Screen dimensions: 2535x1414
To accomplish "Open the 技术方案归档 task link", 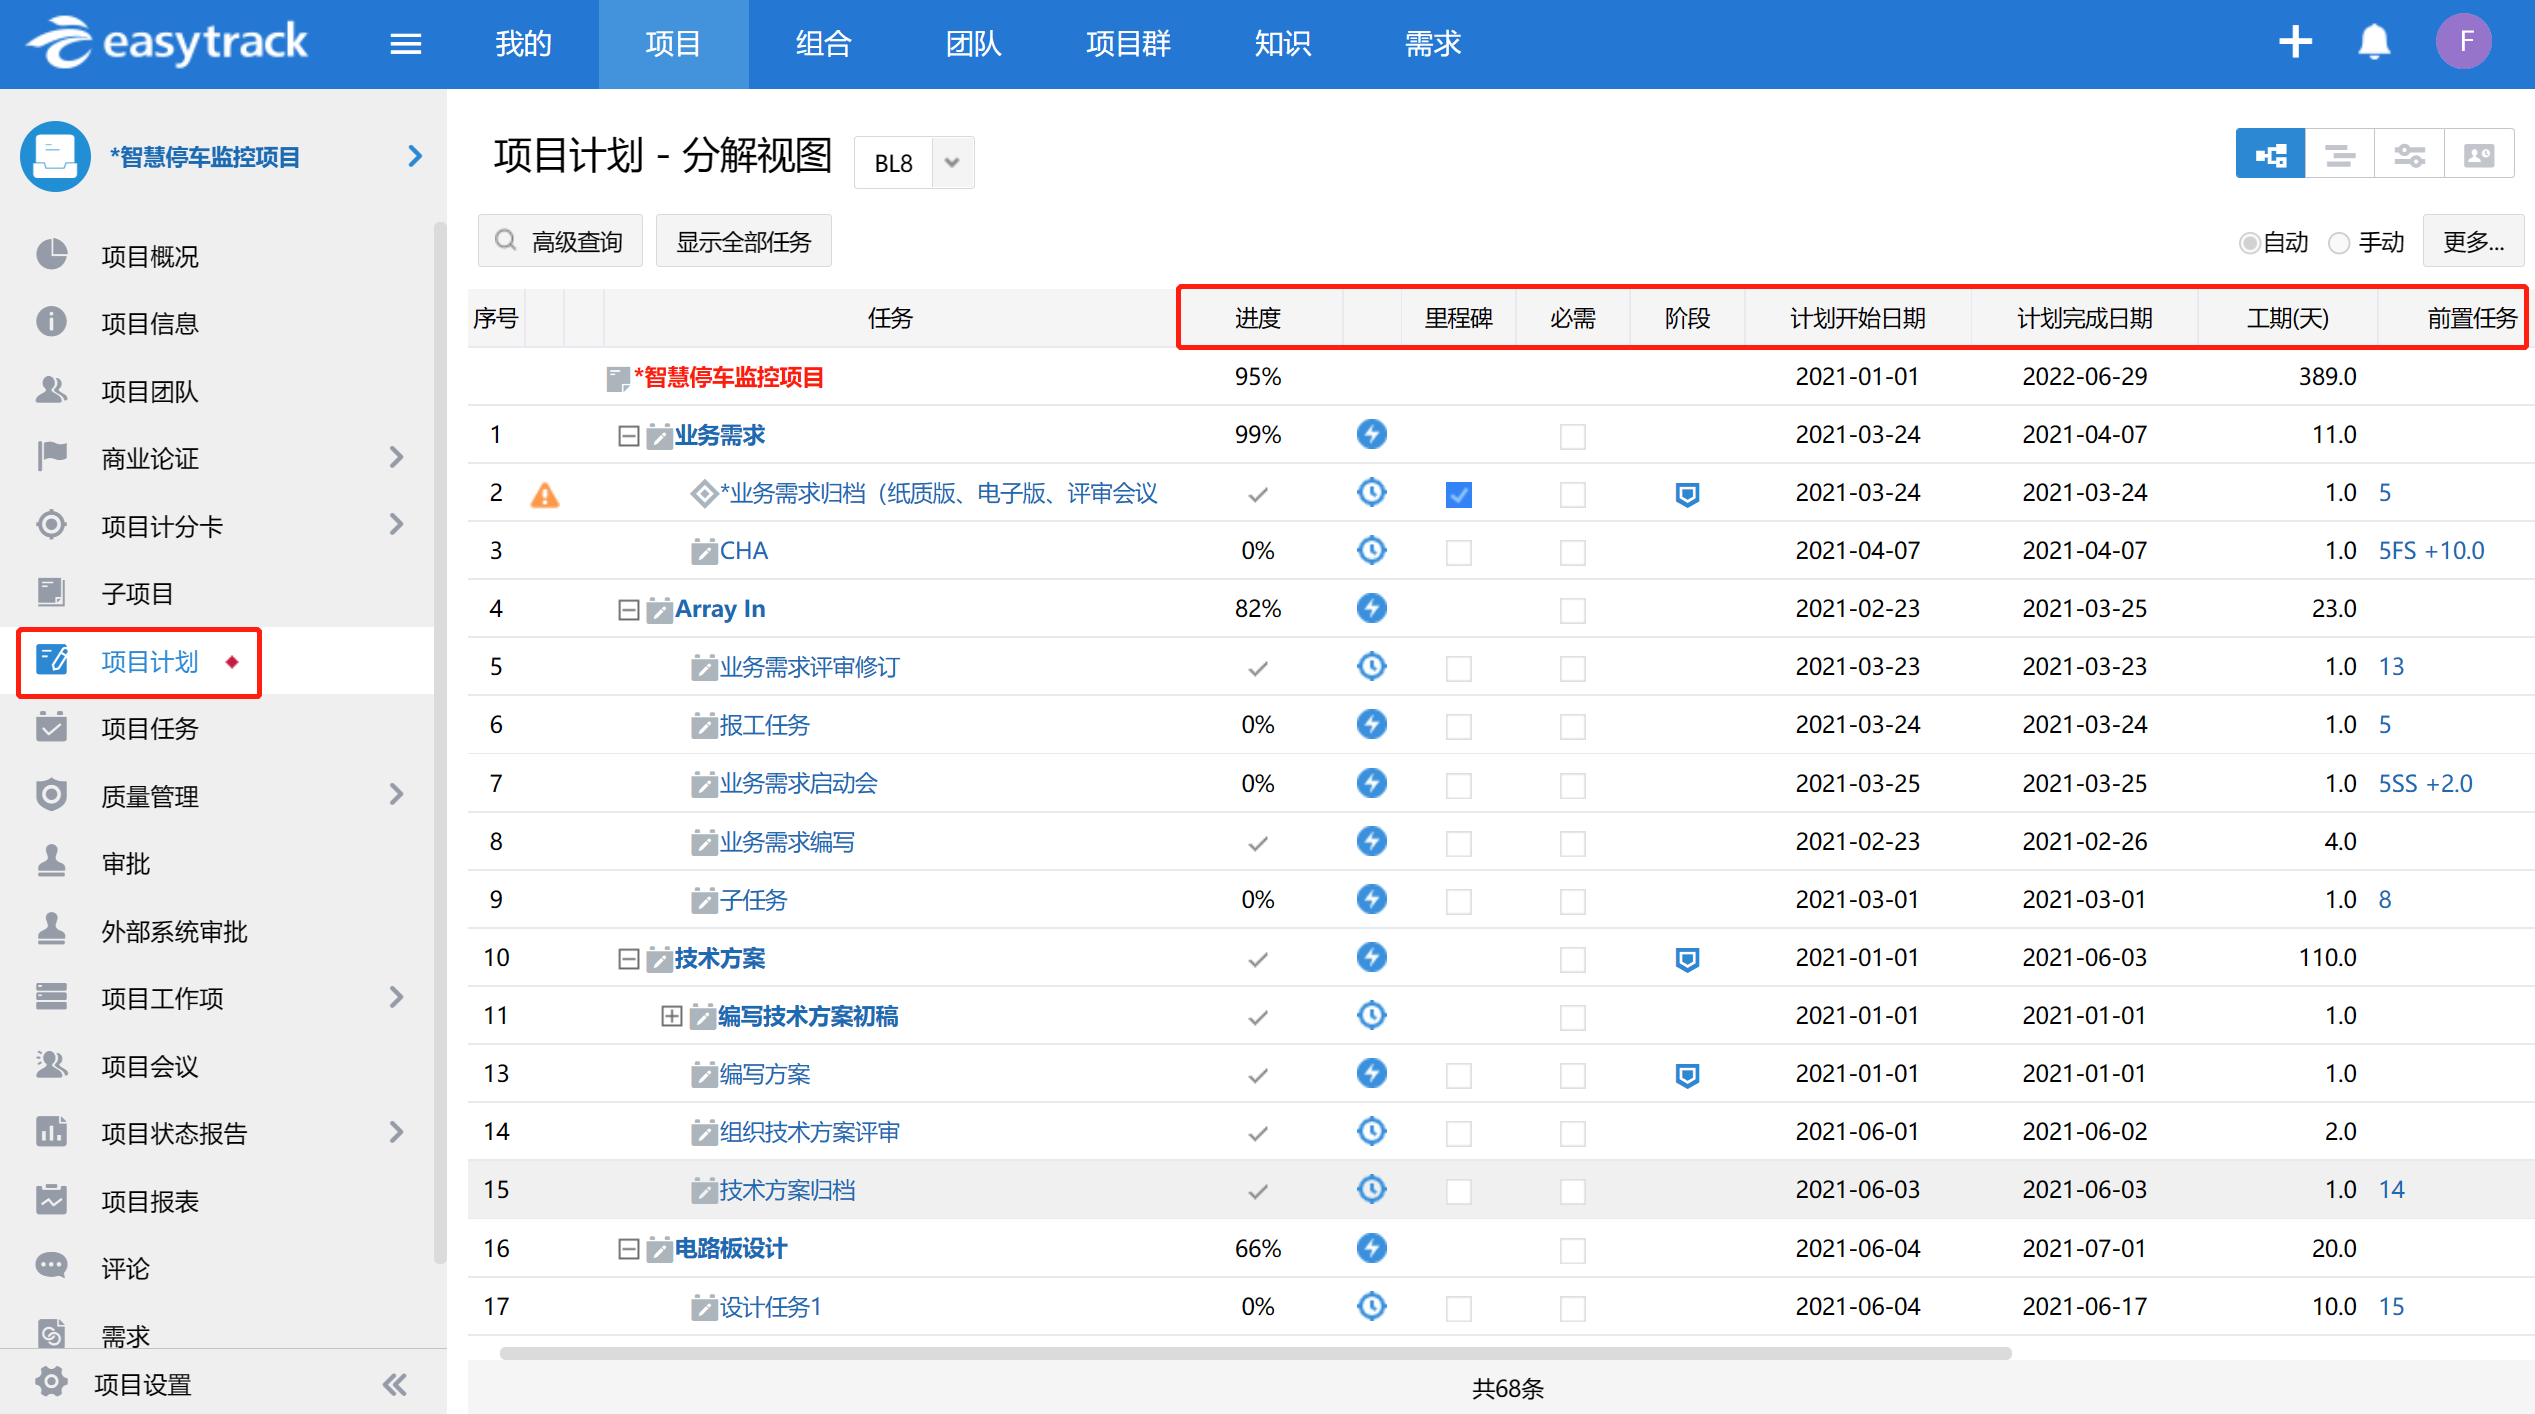I will 787,1190.
